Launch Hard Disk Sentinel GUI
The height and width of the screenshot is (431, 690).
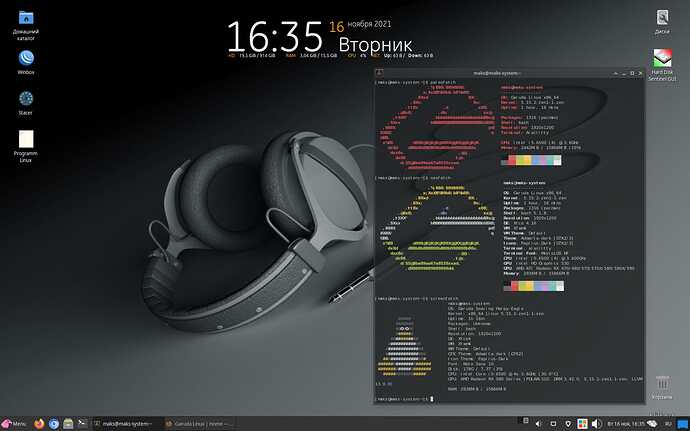[662, 65]
